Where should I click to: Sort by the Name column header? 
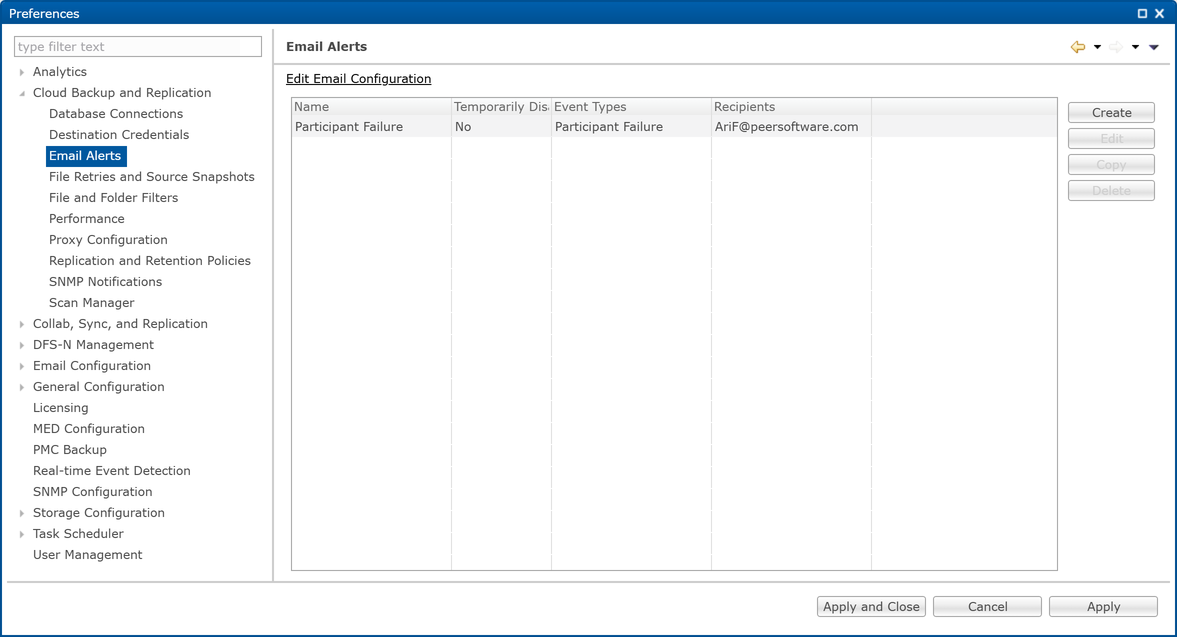click(372, 107)
